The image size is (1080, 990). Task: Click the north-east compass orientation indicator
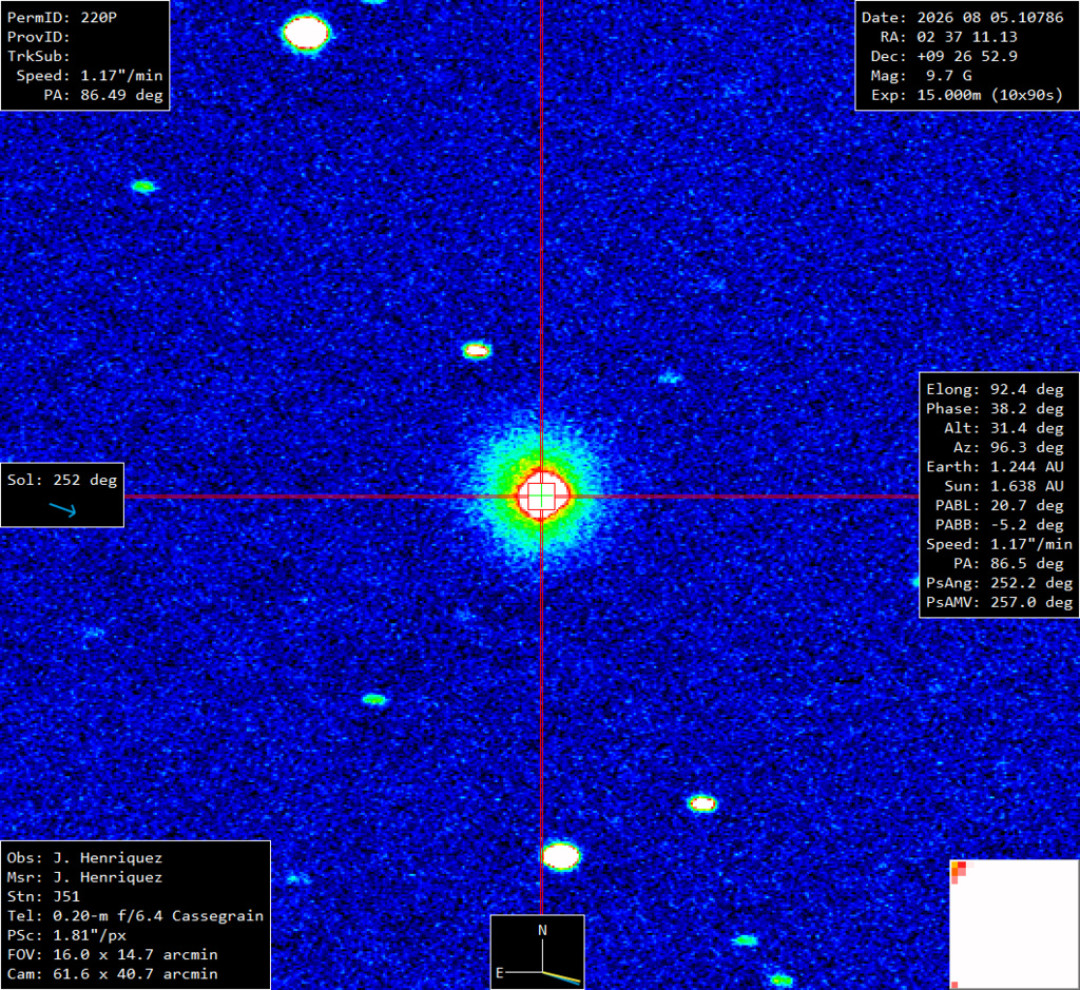coord(537,952)
